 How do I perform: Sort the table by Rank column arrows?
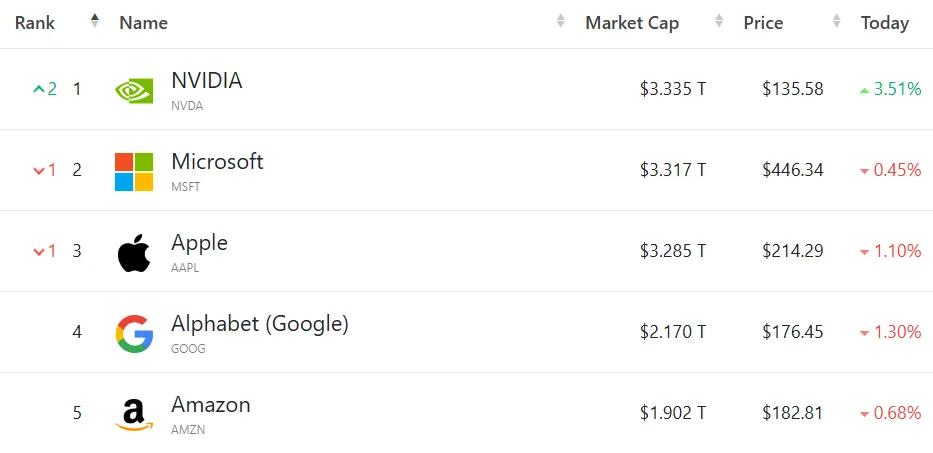[95, 21]
